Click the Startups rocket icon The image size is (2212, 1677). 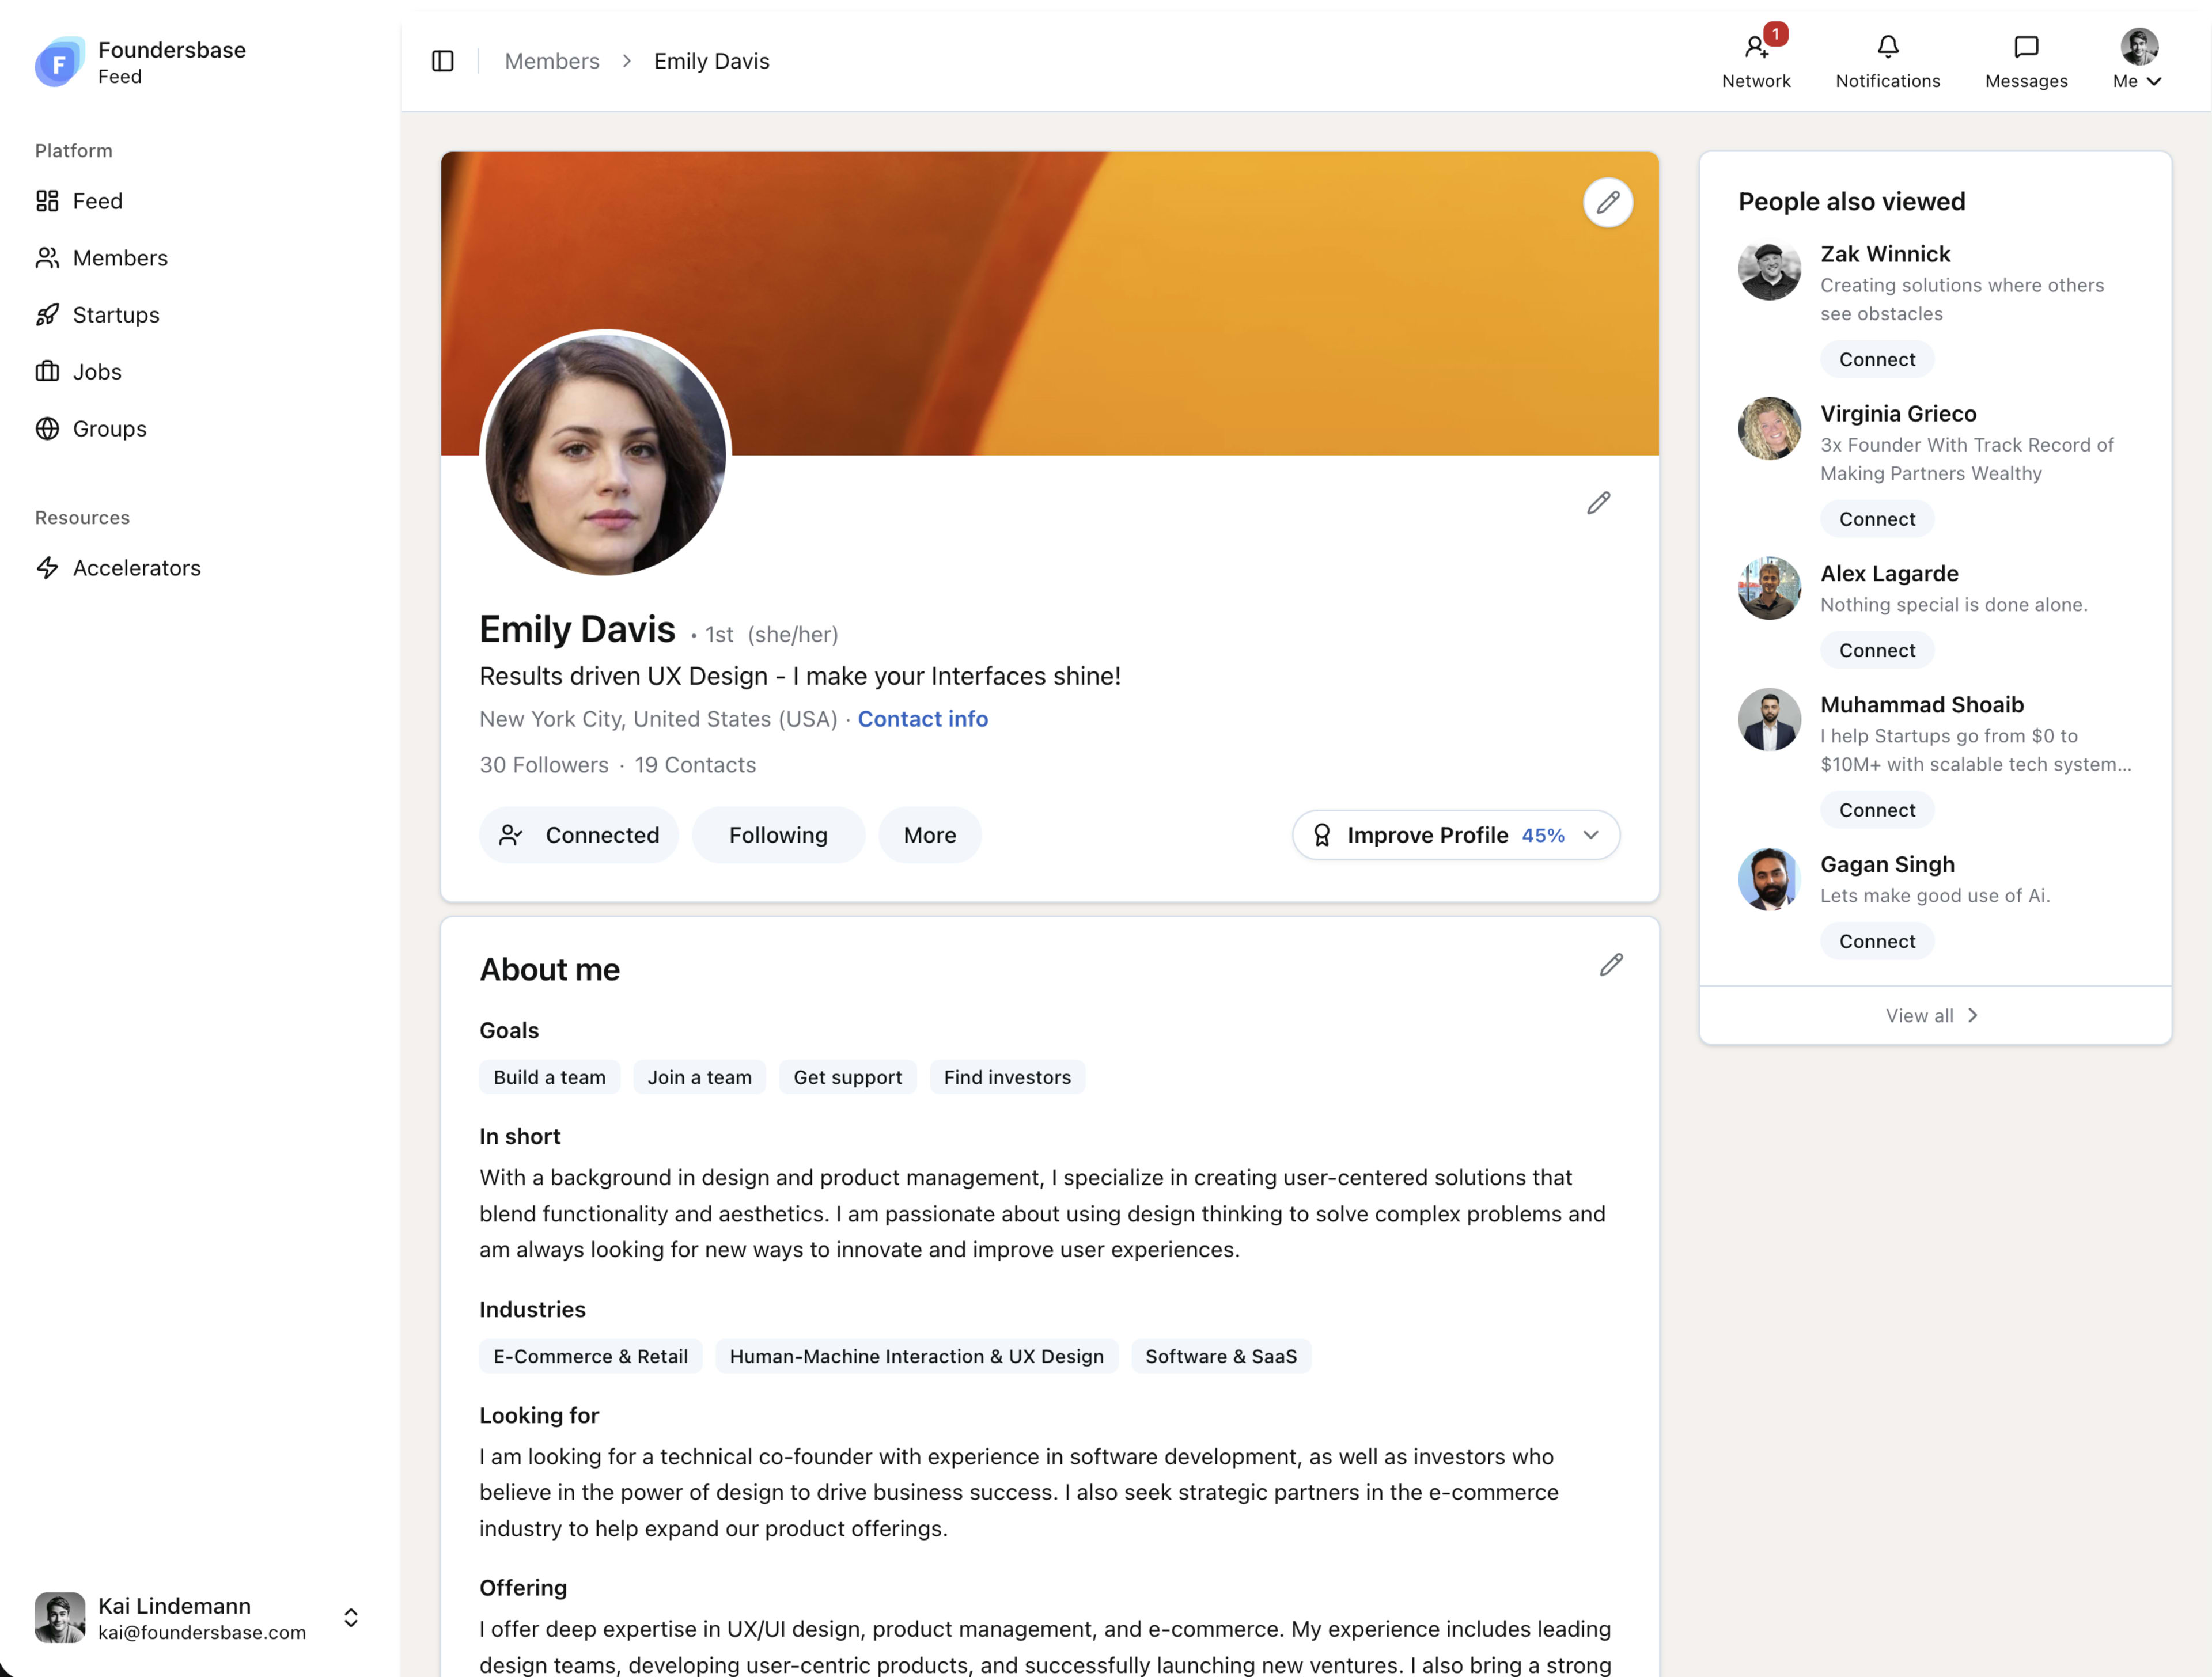click(x=47, y=315)
